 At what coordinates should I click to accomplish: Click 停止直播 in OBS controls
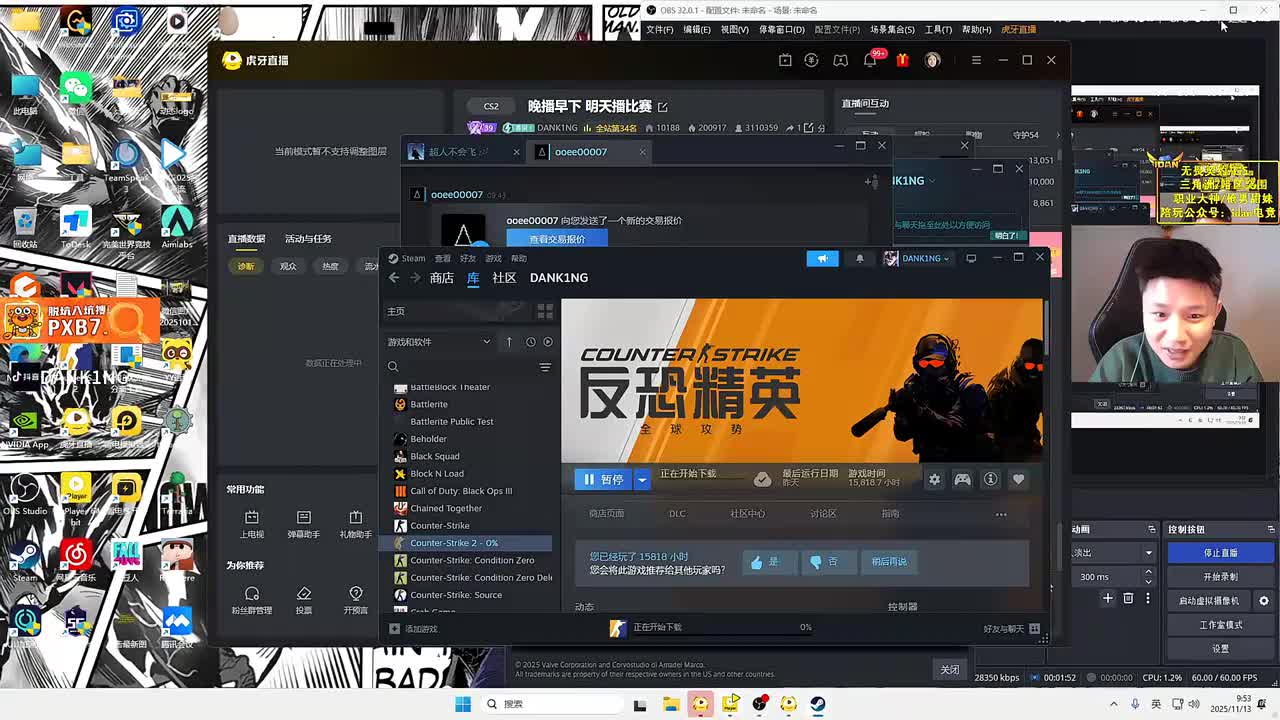pos(1221,553)
